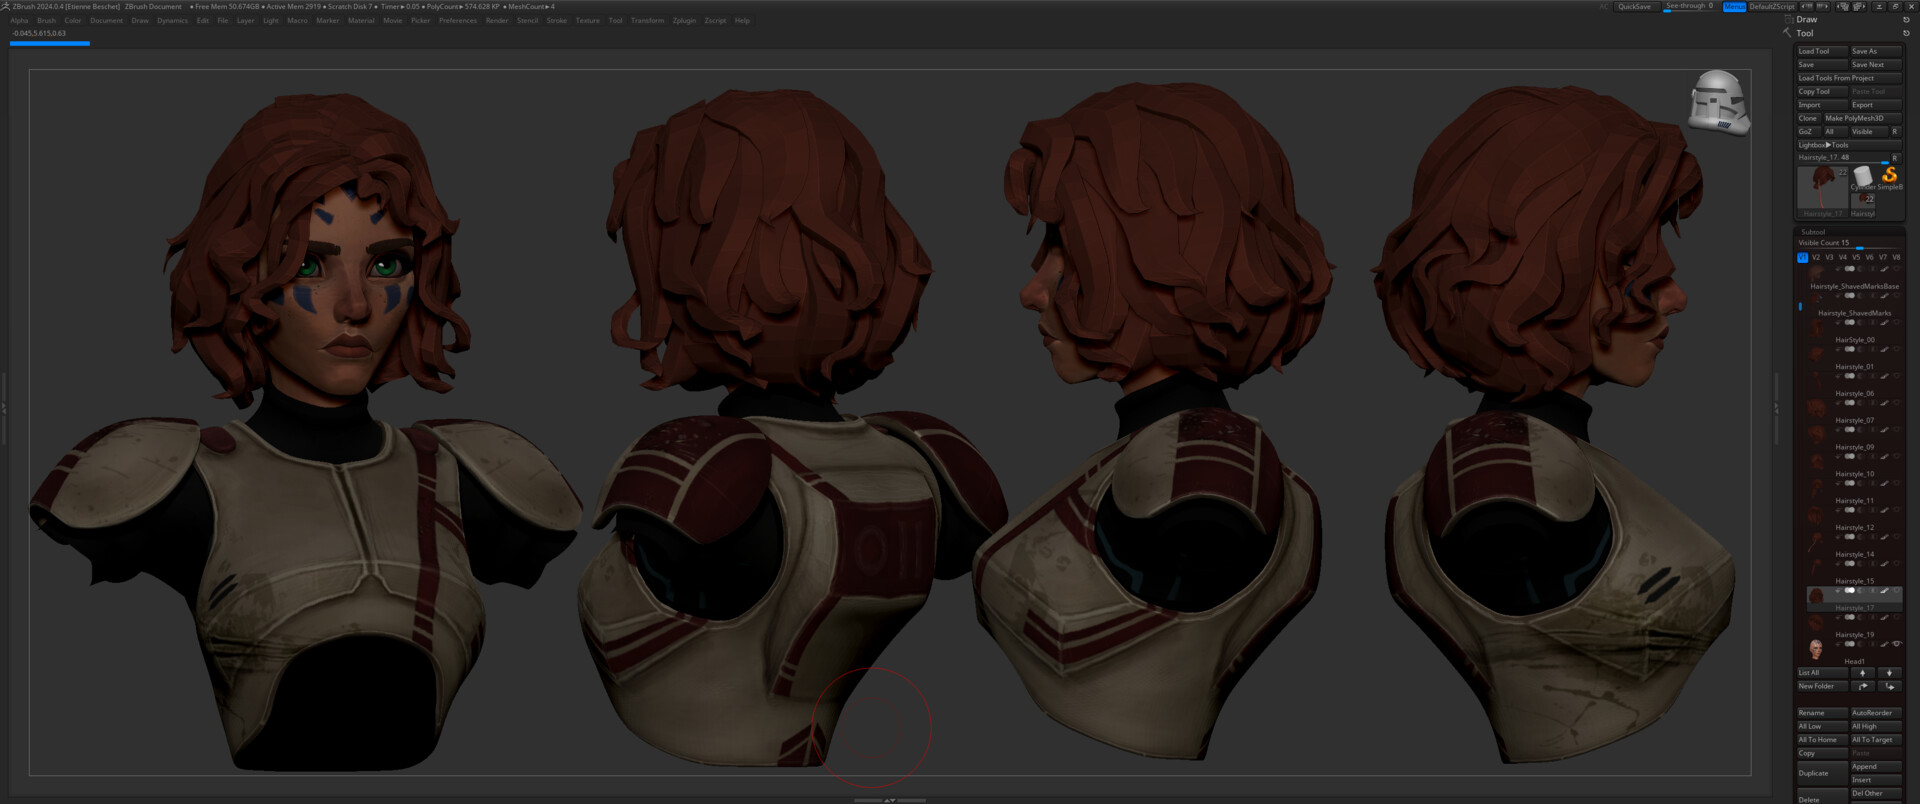Click the Tool palette hammer icon

click(1787, 33)
